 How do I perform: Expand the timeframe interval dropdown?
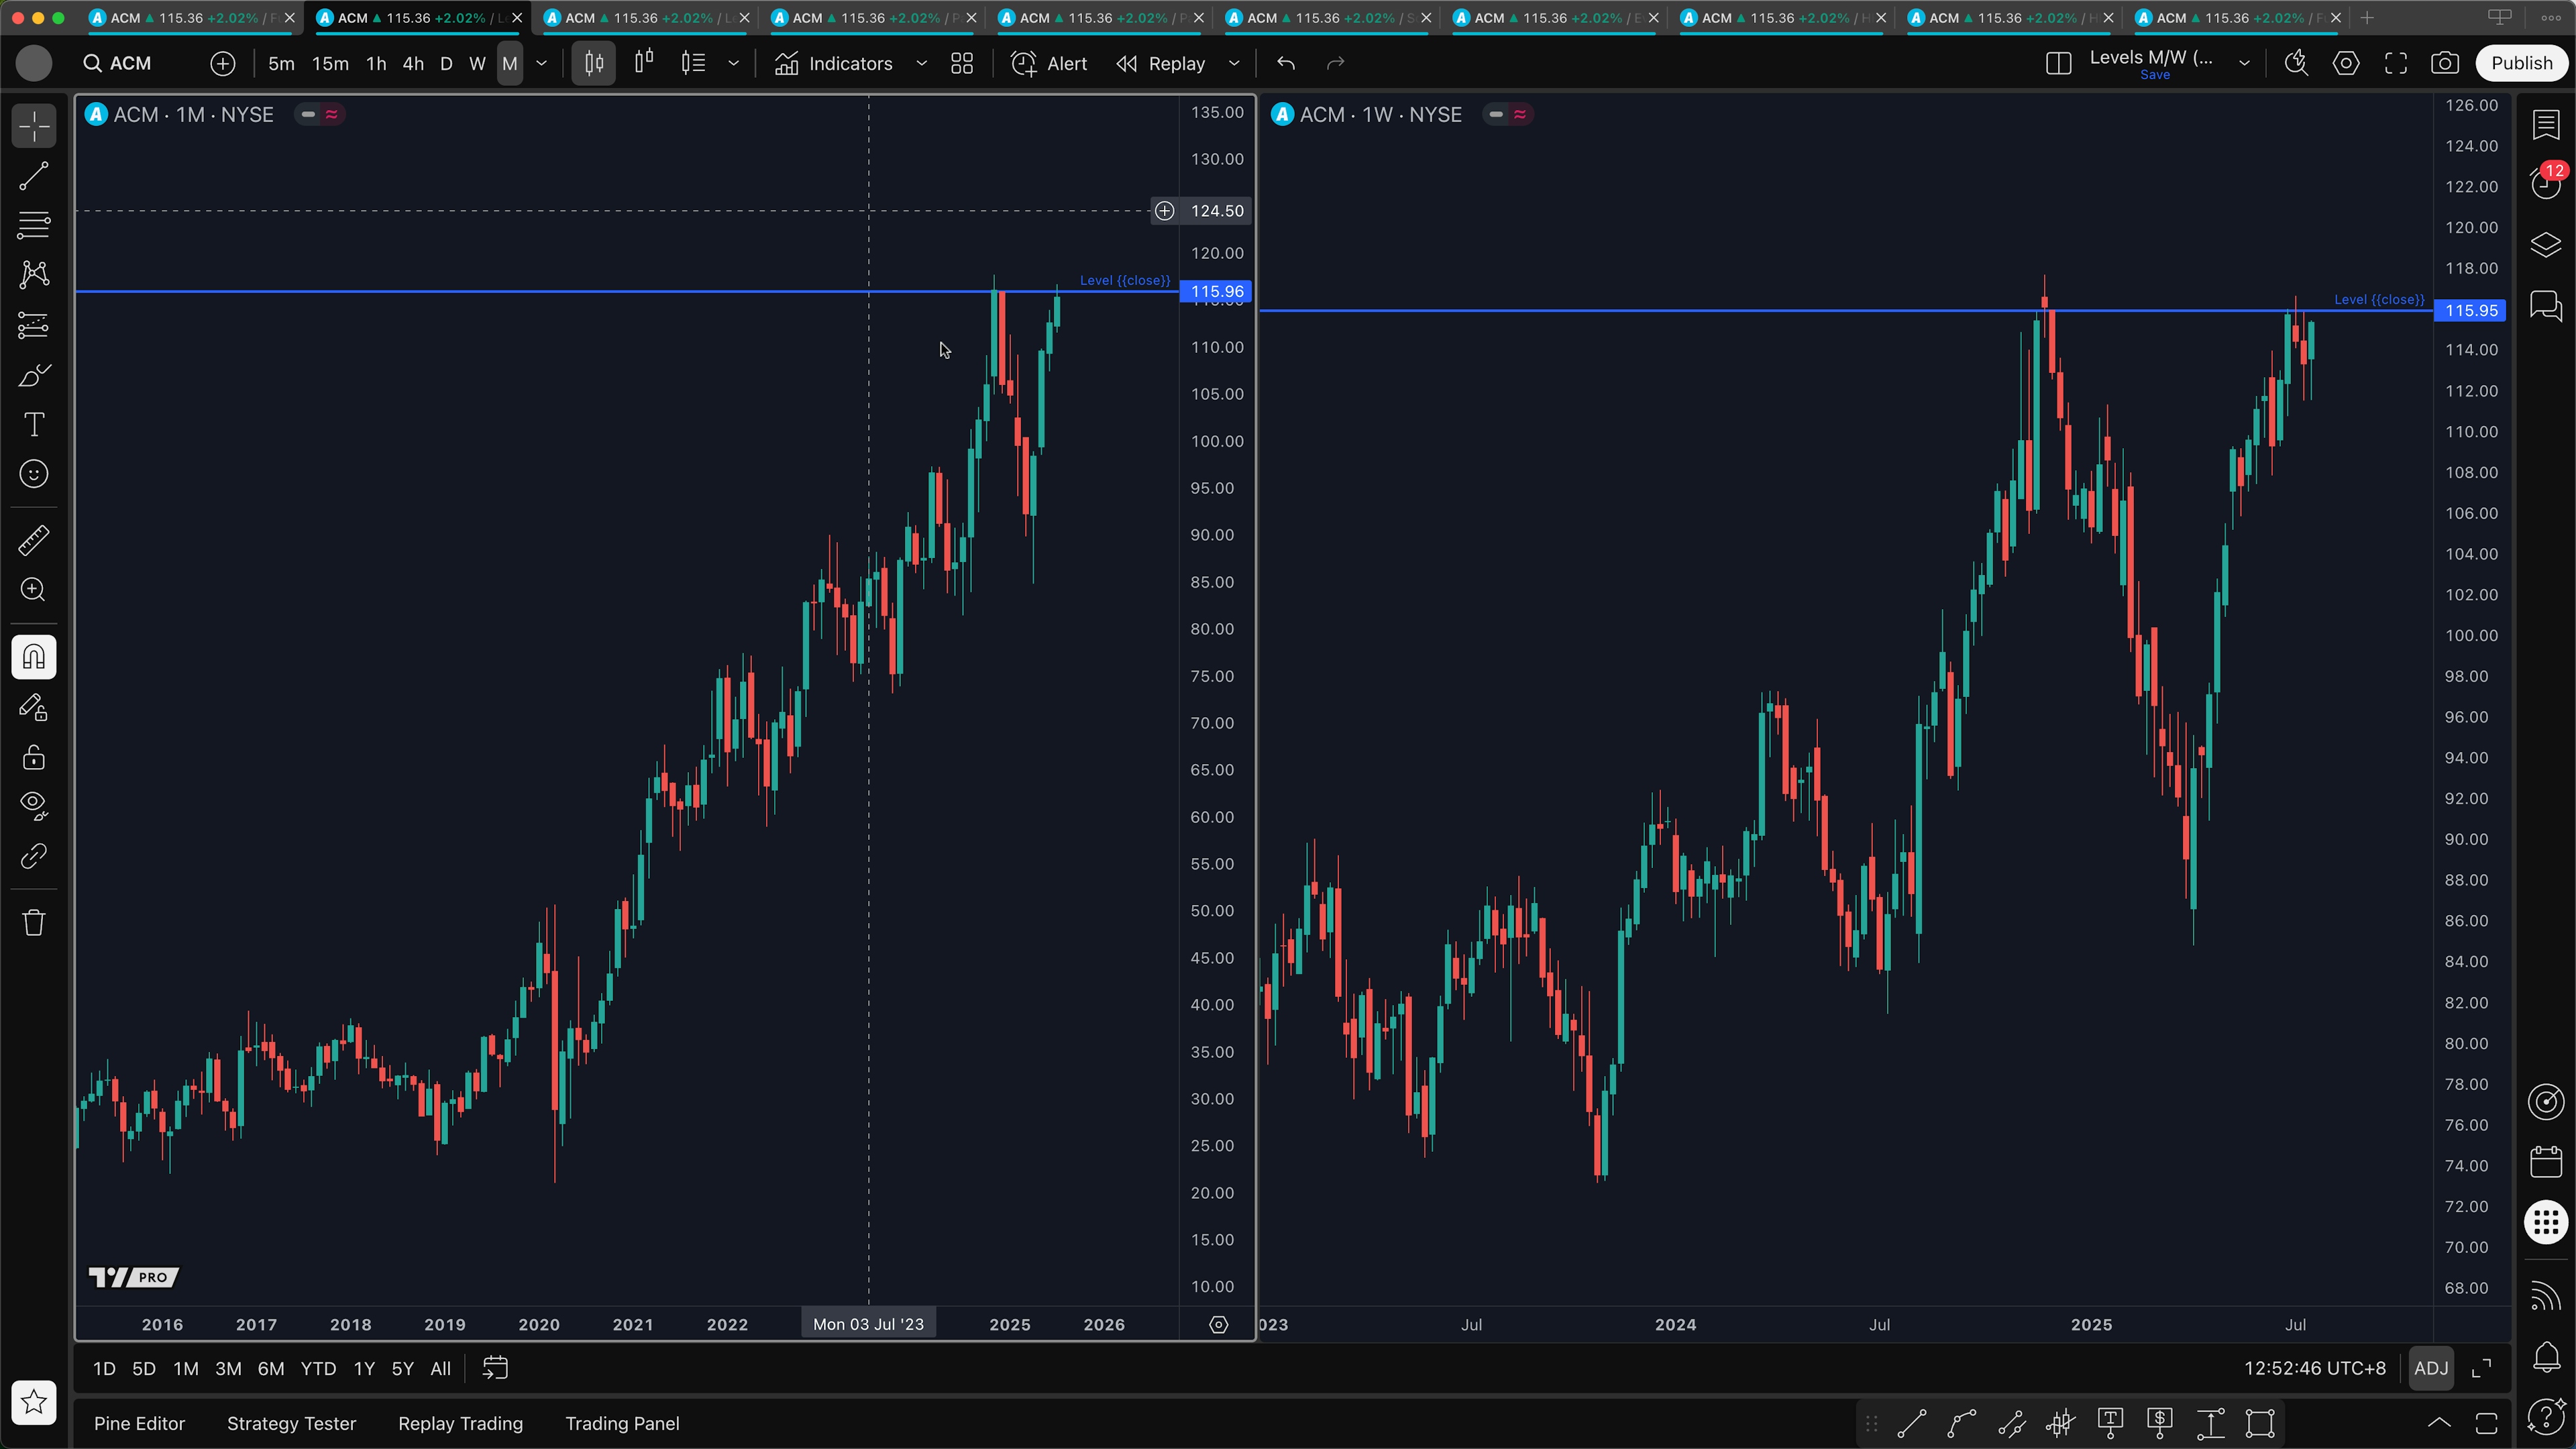542,64
